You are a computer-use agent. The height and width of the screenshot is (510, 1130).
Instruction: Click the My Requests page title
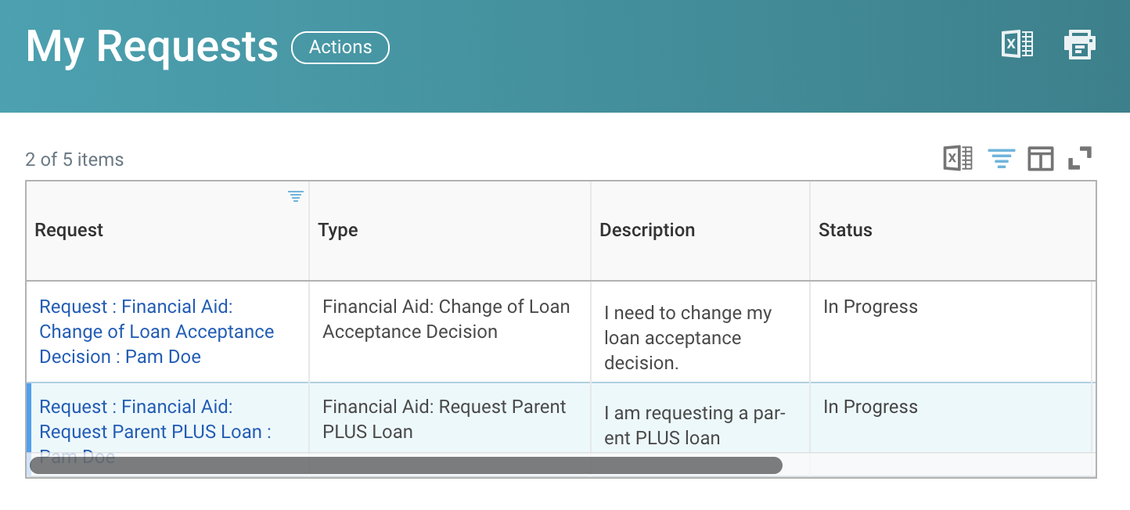(x=152, y=47)
